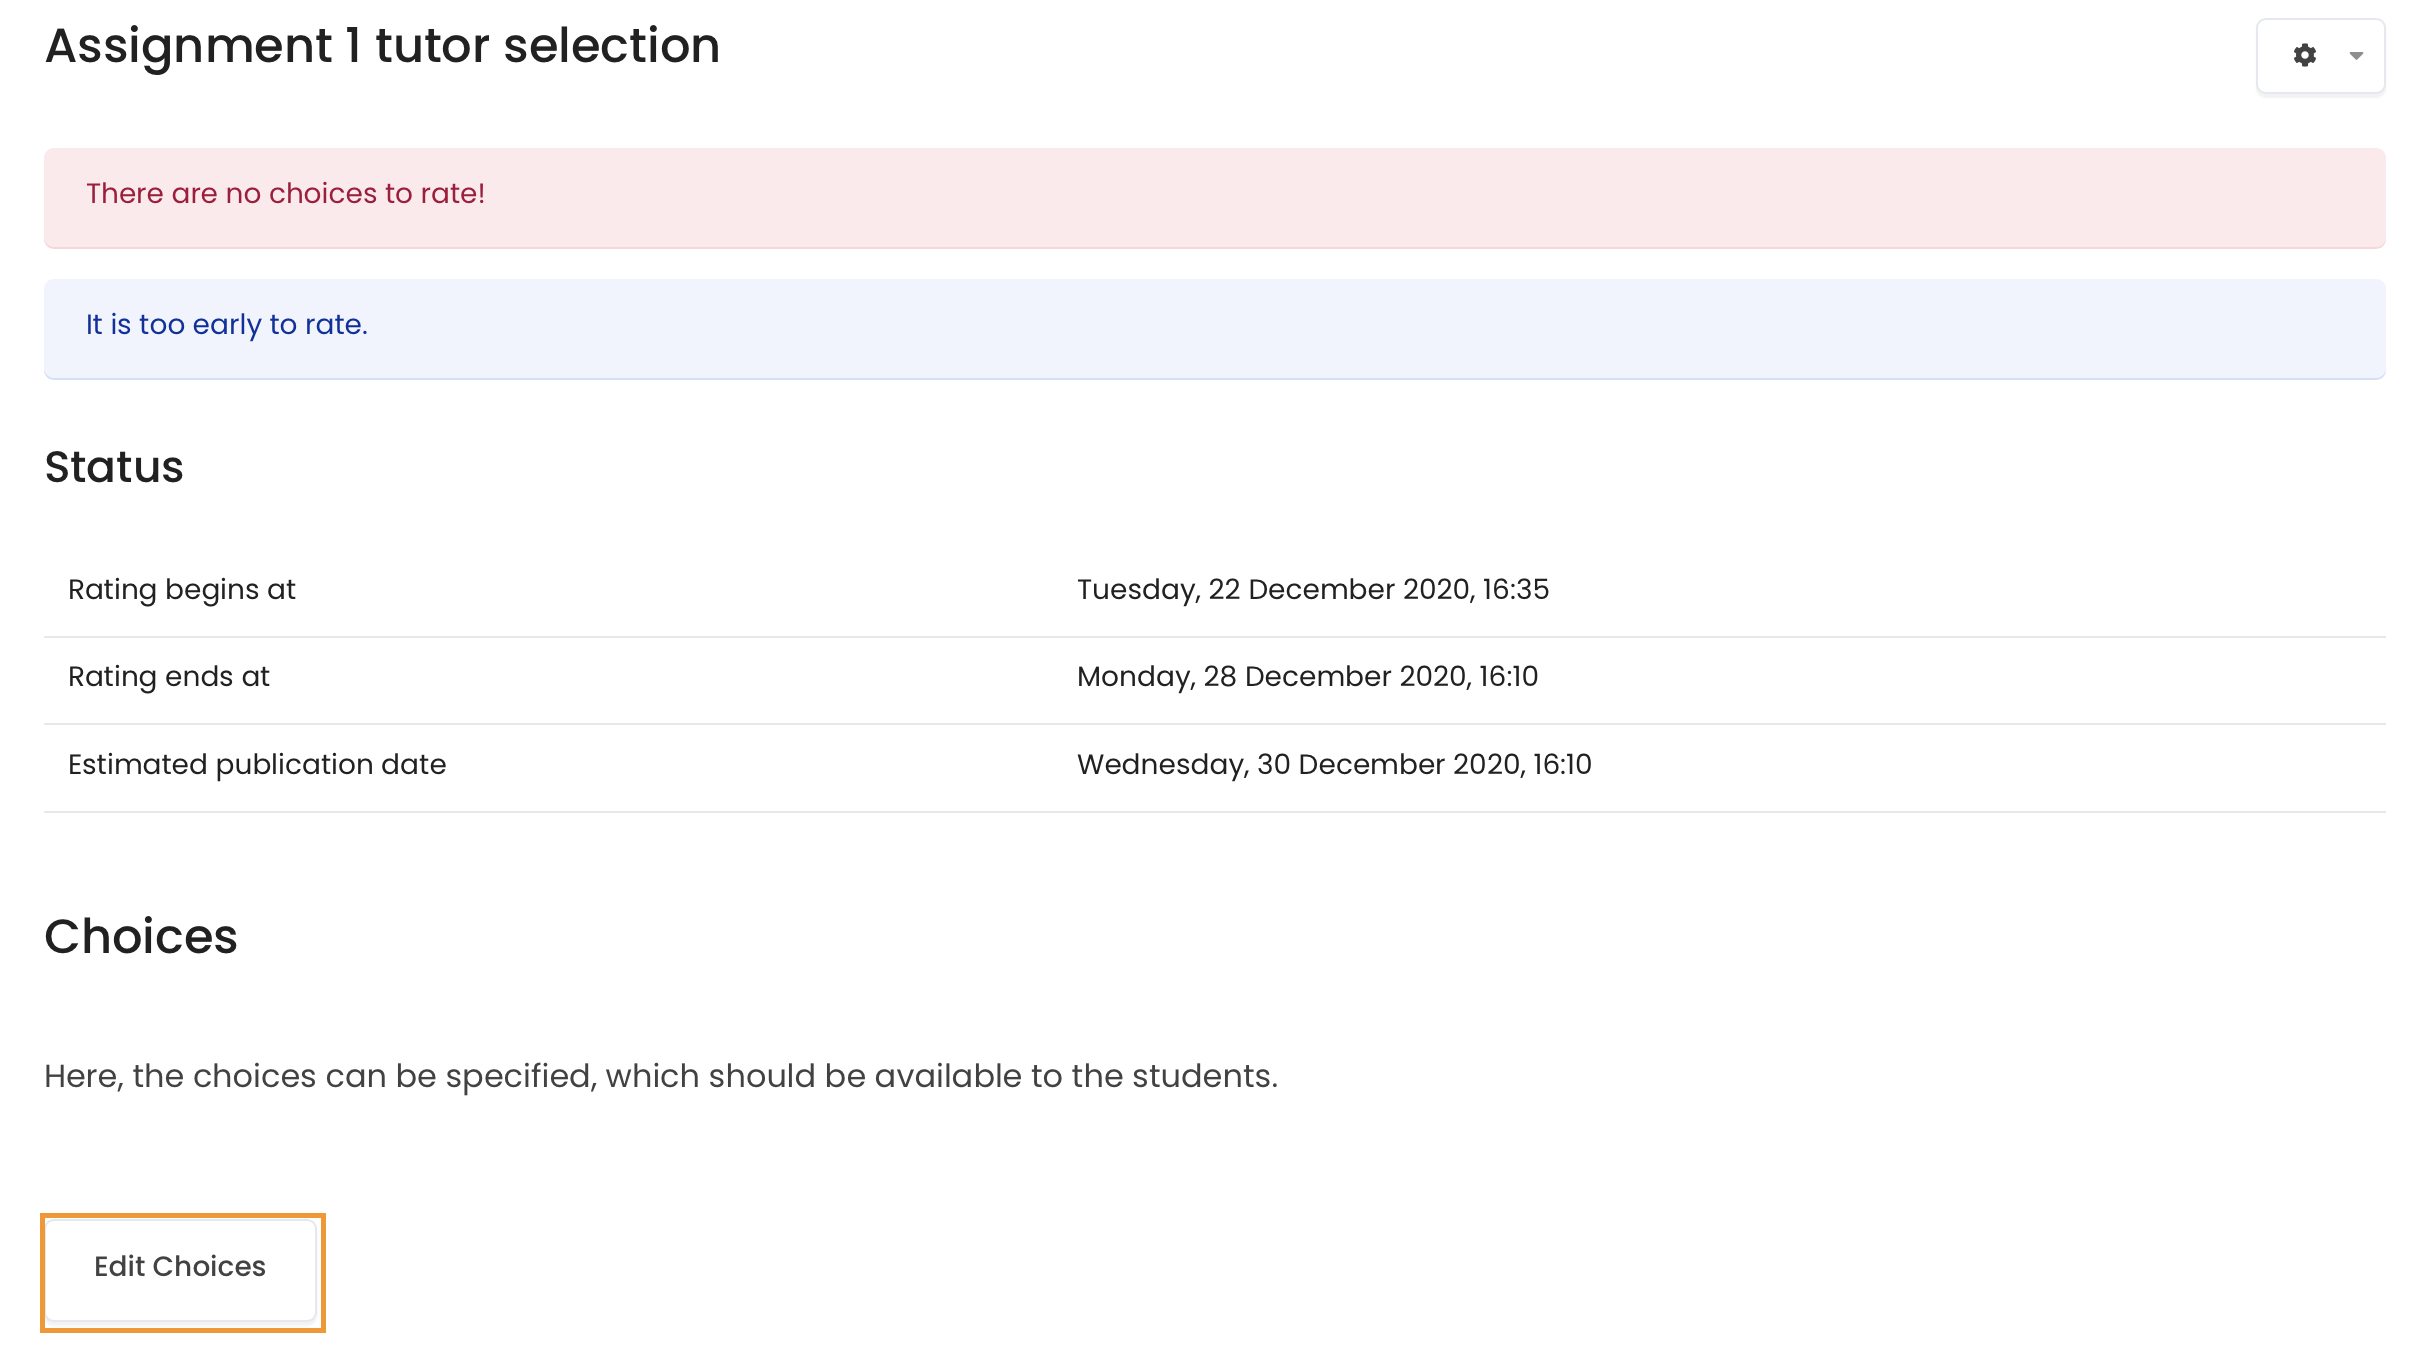Click the word 'tutor' in the page title
The width and height of the screenshot is (2424, 1356).
point(432,46)
